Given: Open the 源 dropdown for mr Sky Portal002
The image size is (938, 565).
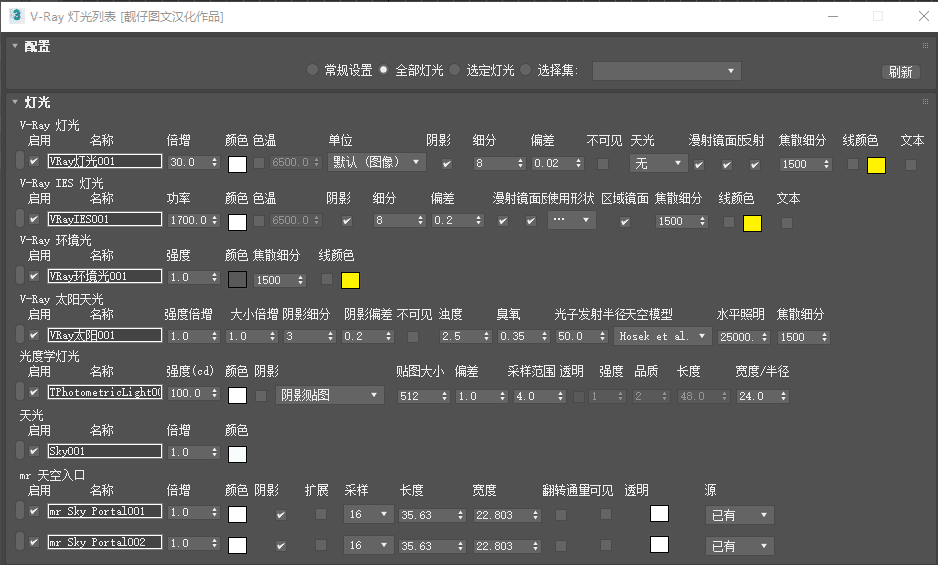Looking at the screenshot, I should click(x=740, y=546).
